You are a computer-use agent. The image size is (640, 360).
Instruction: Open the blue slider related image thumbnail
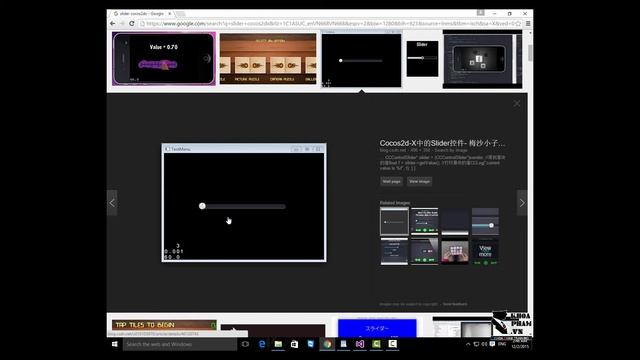[485, 221]
